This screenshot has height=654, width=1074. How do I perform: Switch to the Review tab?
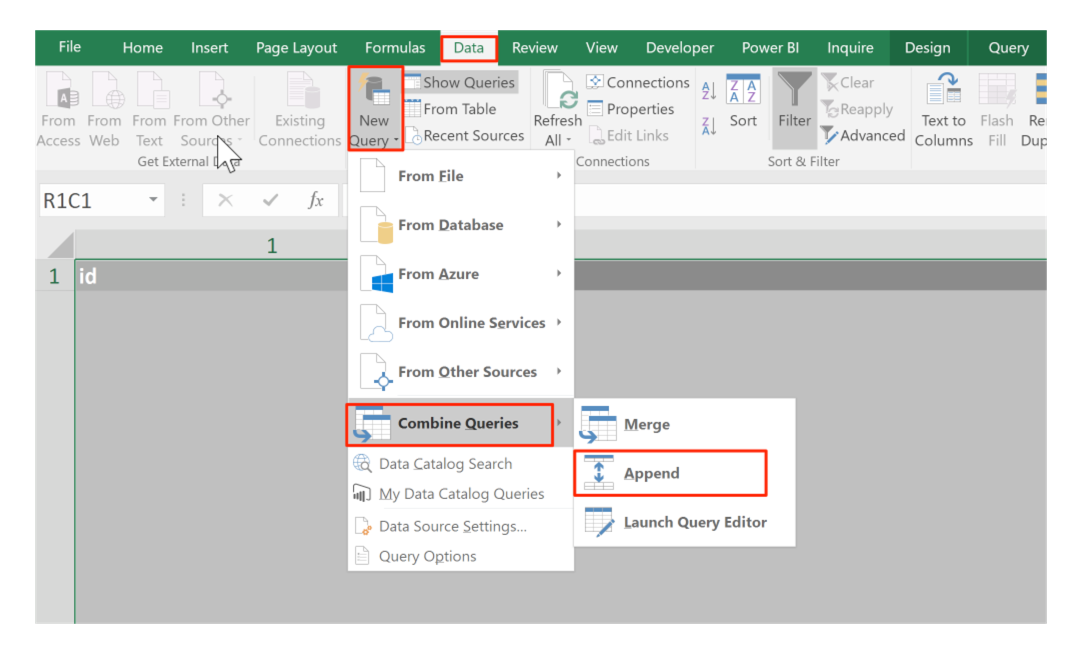point(535,48)
